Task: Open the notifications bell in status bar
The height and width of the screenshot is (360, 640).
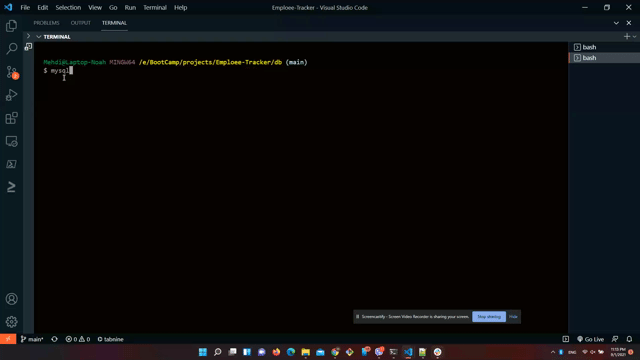Action: (629, 339)
